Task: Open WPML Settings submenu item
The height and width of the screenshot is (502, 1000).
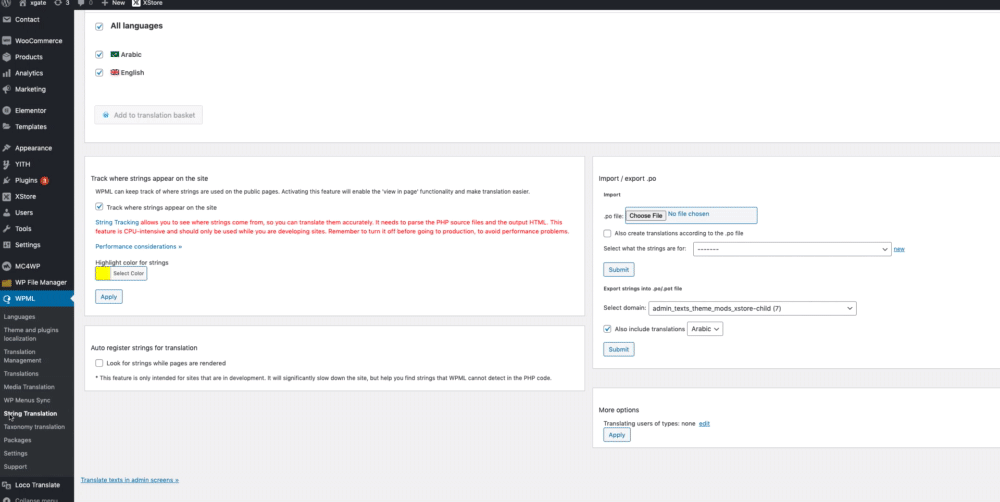Action: tap(15, 454)
